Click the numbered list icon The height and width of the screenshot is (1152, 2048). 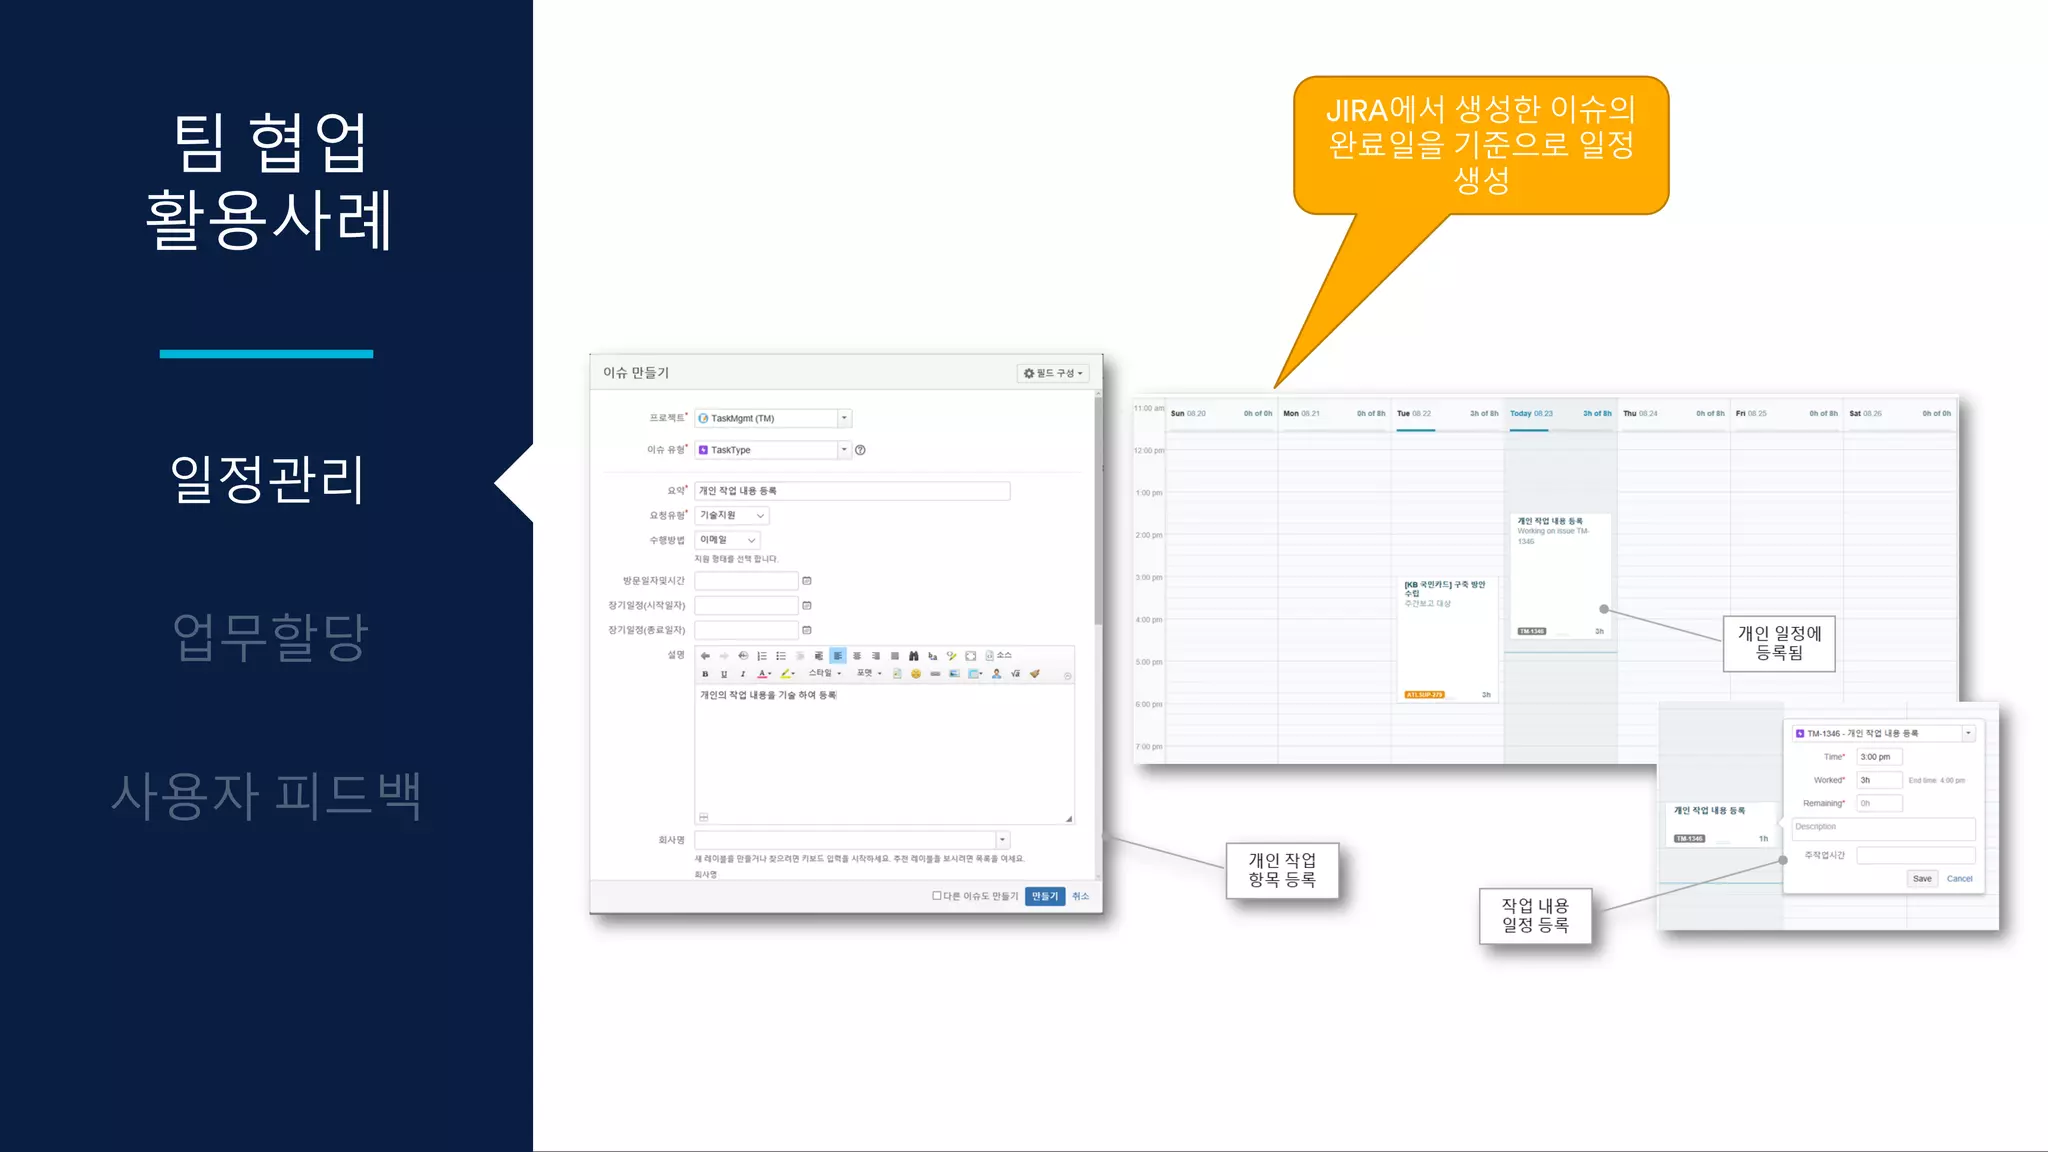click(762, 656)
